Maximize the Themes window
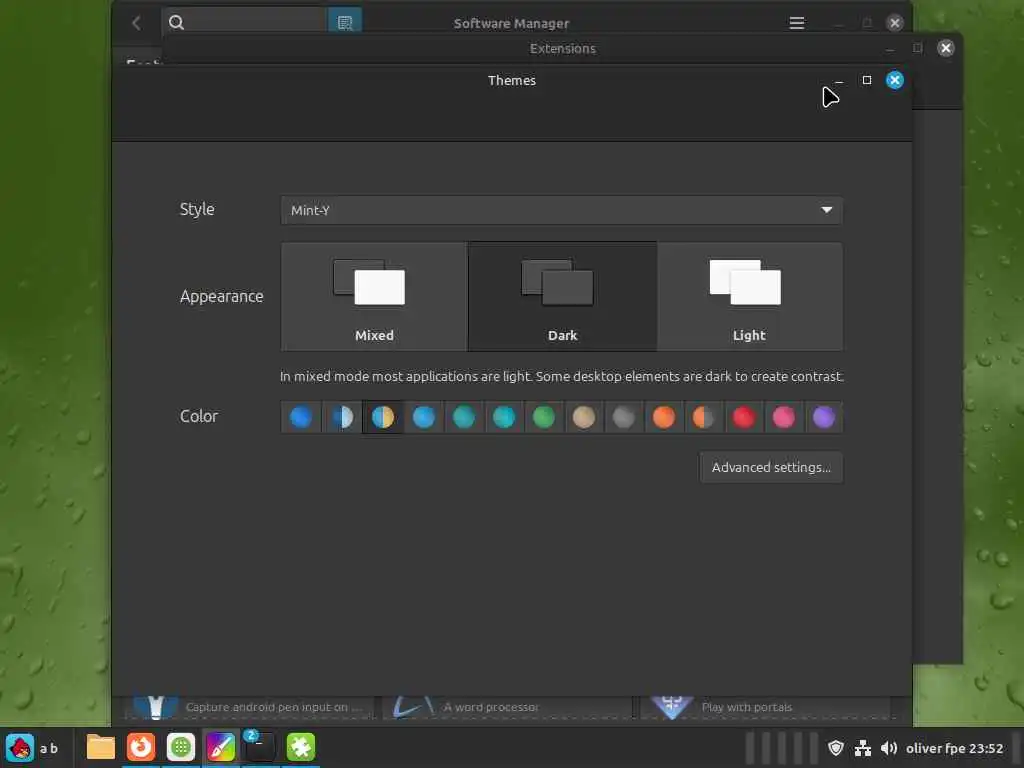 click(x=867, y=80)
